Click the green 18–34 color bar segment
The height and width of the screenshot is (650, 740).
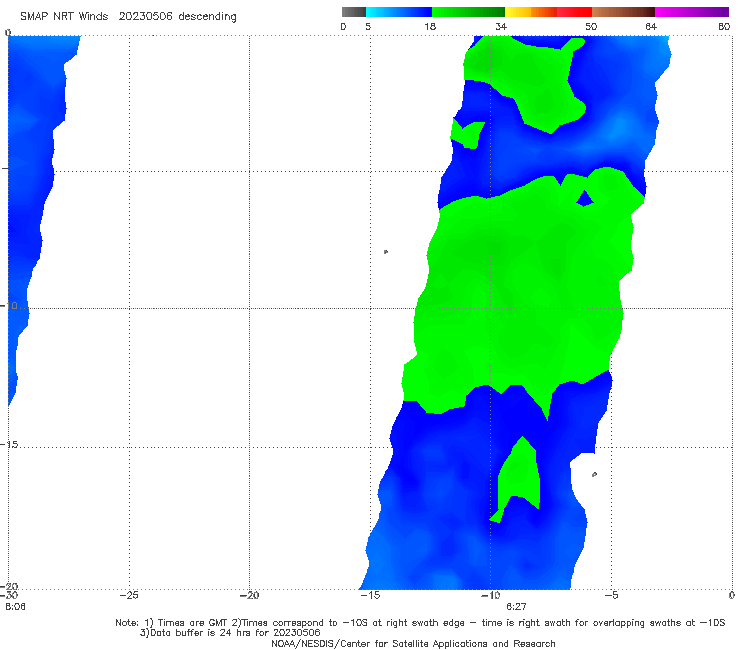point(468,12)
